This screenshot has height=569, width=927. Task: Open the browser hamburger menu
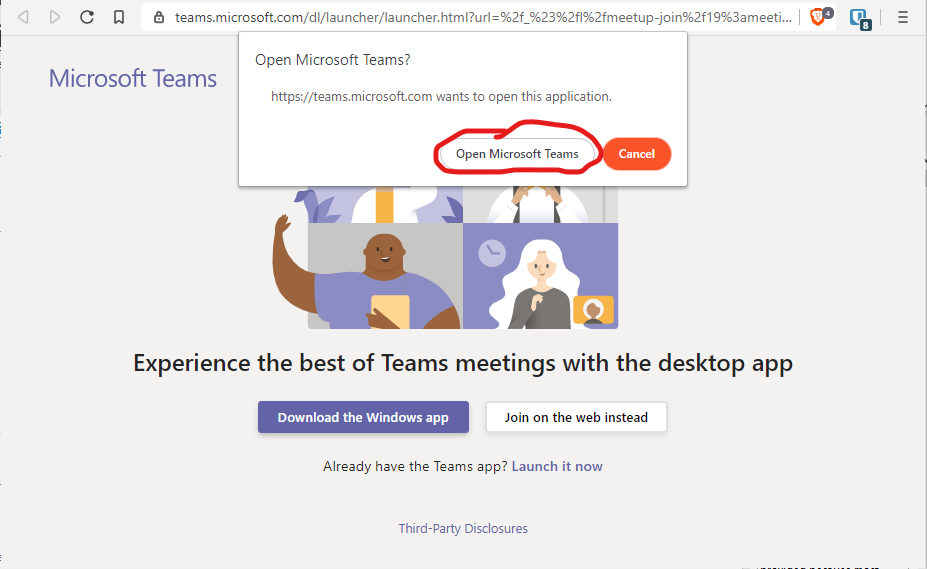point(903,17)
